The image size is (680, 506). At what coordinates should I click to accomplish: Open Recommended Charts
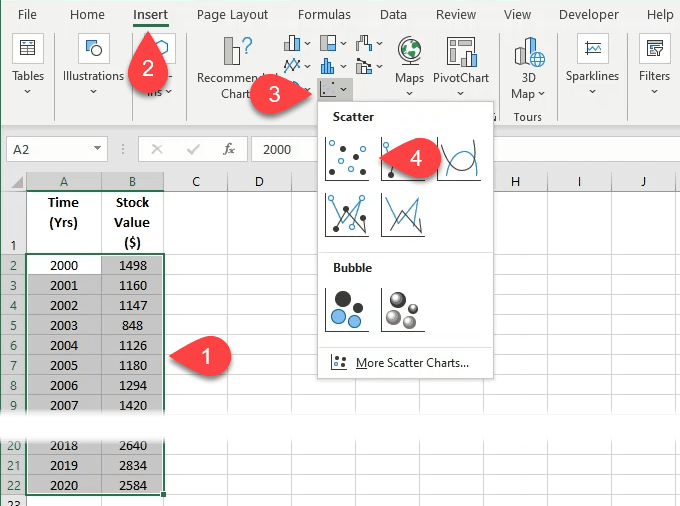click(236, 50)
